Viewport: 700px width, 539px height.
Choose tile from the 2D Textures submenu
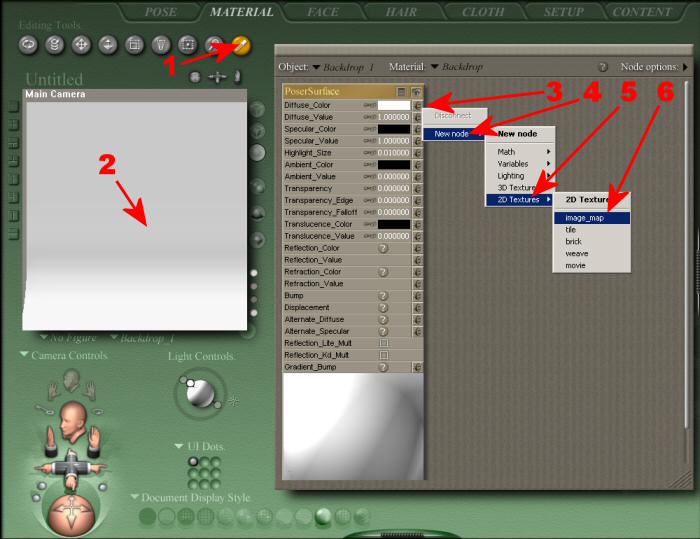coord(592,230)
